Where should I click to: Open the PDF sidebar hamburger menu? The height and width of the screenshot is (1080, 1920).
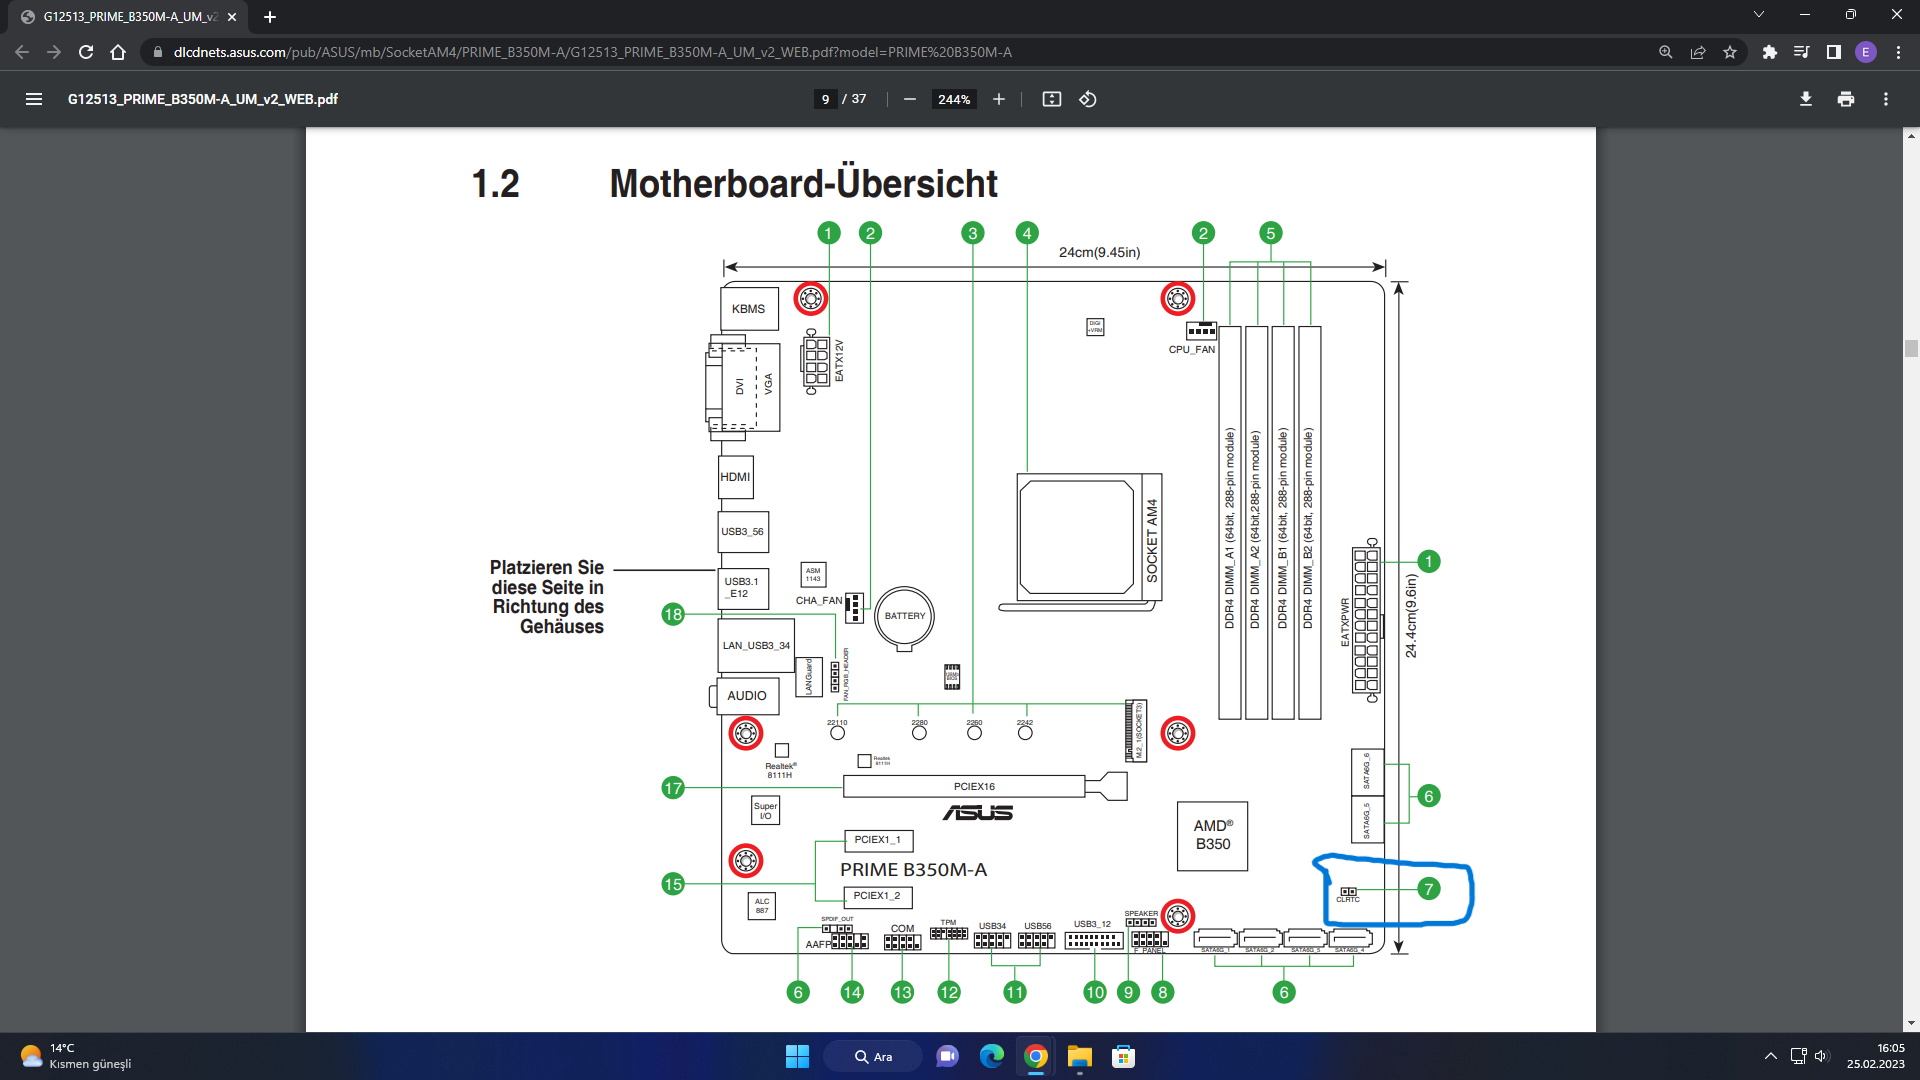(34, 99)
